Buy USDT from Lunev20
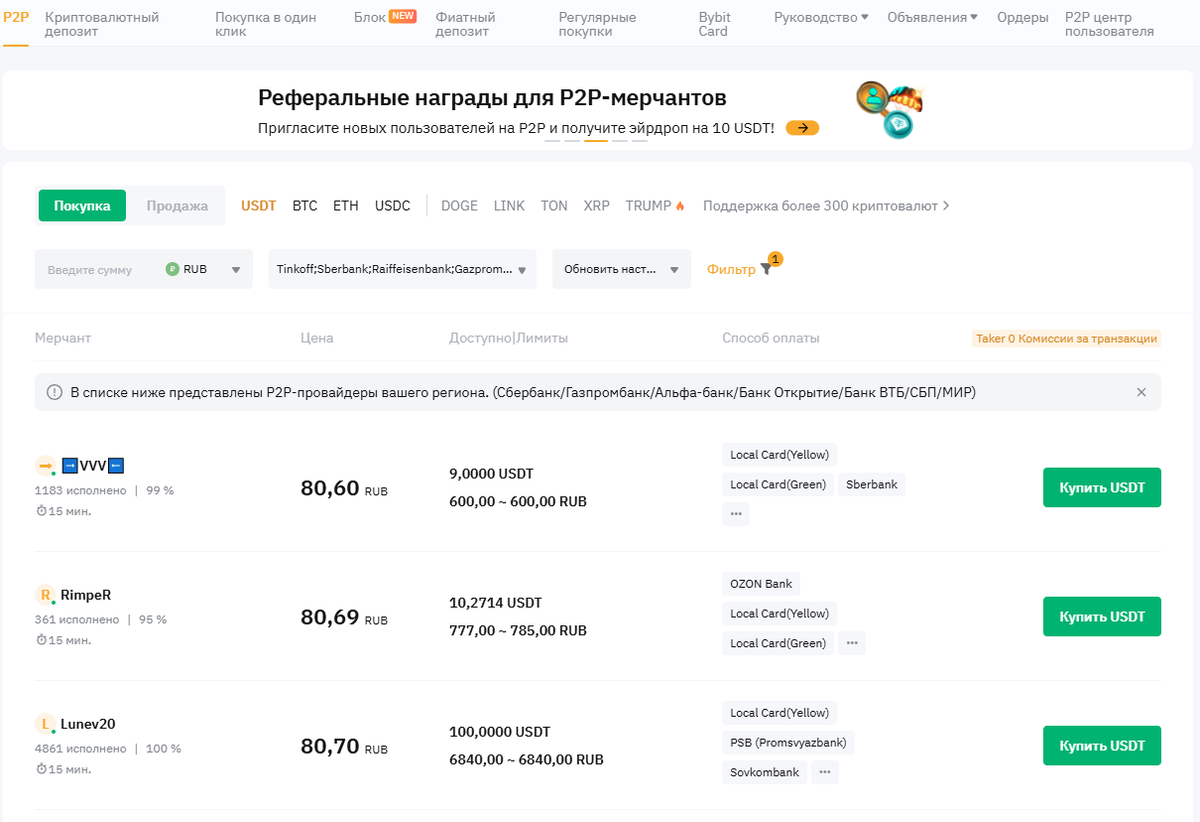Screen dimensions: 1200x822 (x=1101, y=746)
